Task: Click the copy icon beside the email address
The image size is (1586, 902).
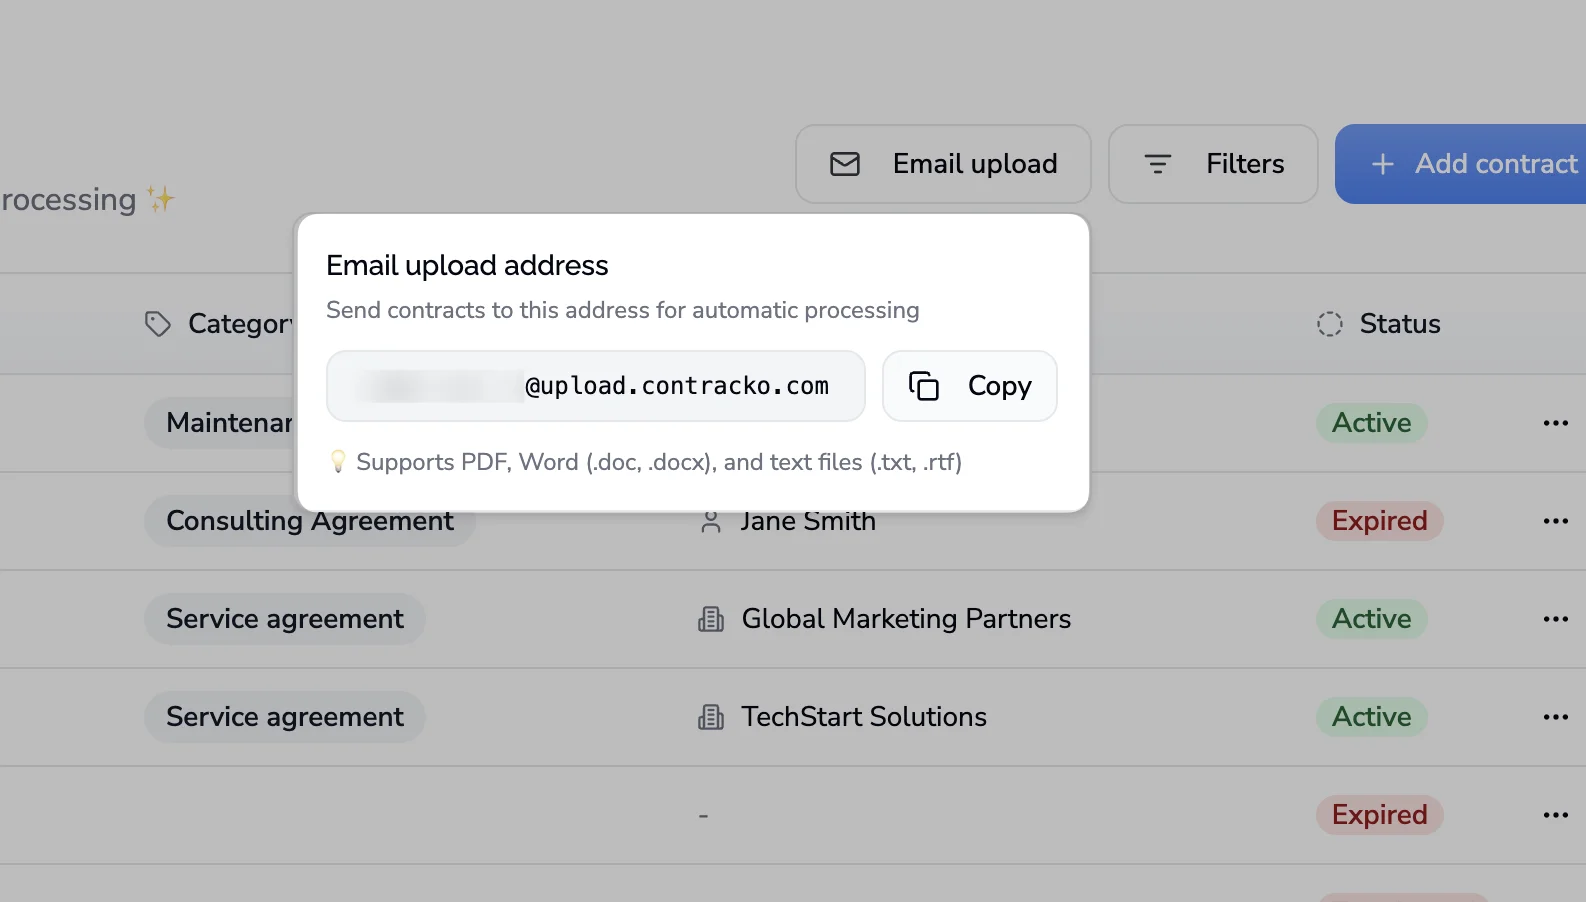Action: (x=923, y=386)
